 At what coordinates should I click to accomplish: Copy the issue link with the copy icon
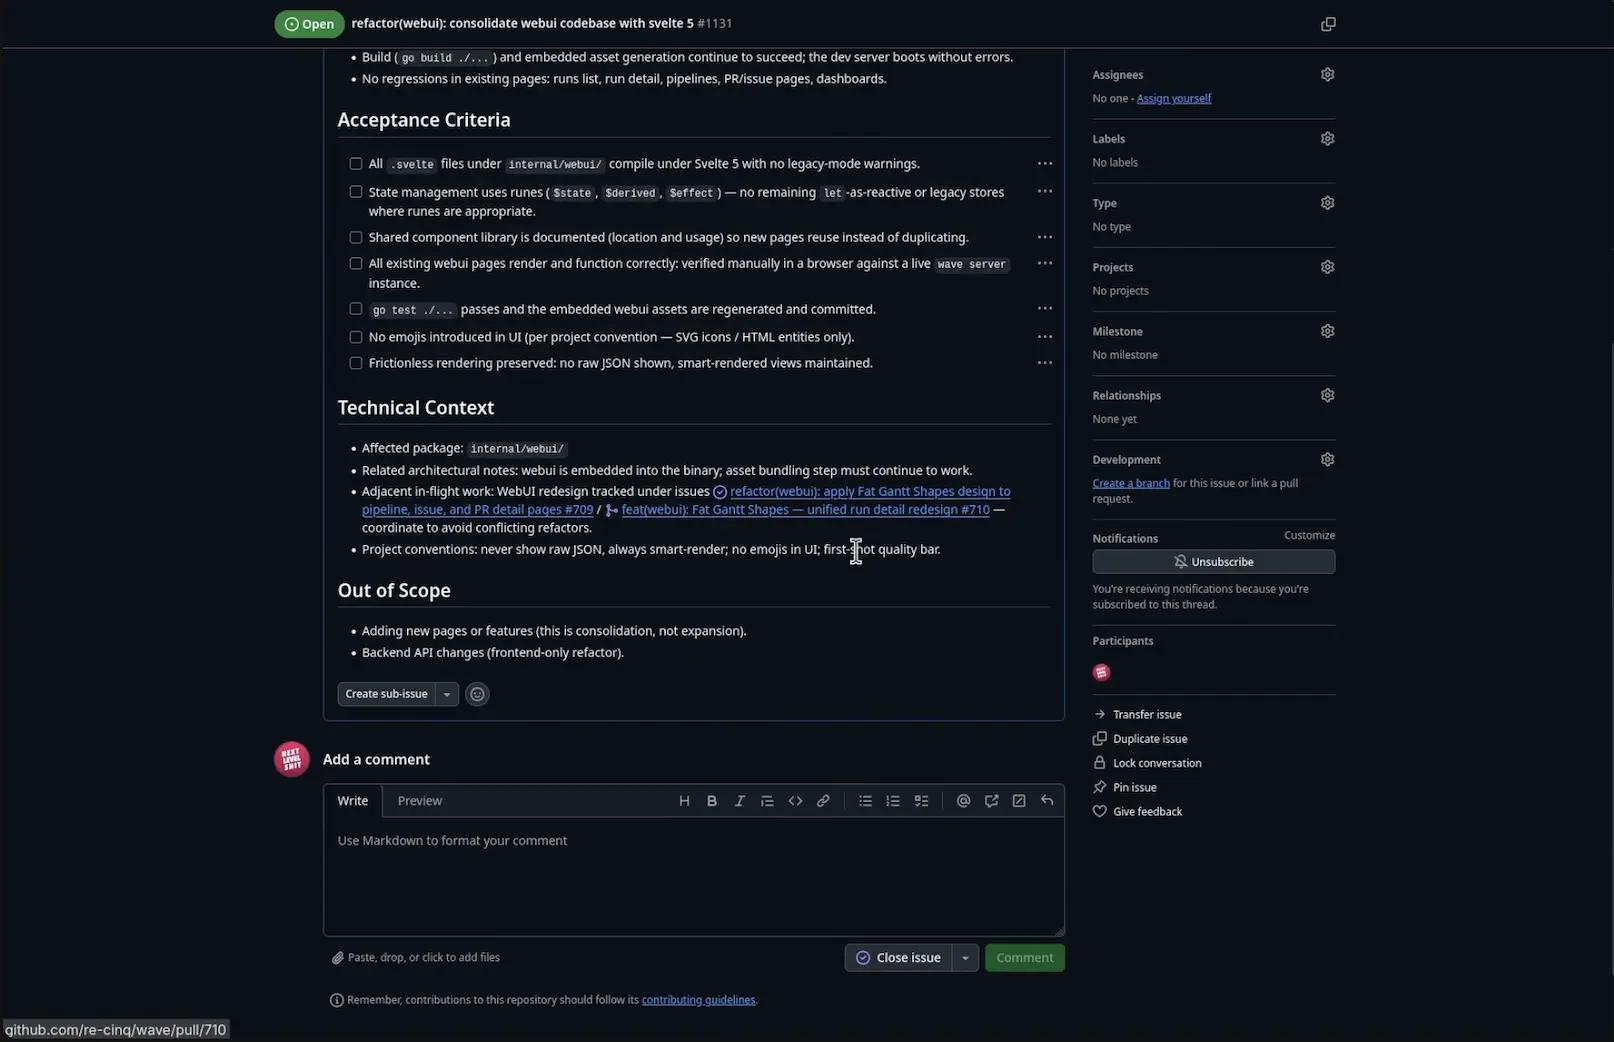pos(1327,24)
